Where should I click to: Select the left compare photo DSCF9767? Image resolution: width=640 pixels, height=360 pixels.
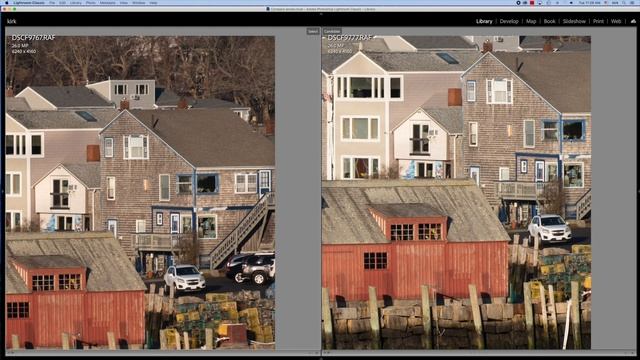140,192
